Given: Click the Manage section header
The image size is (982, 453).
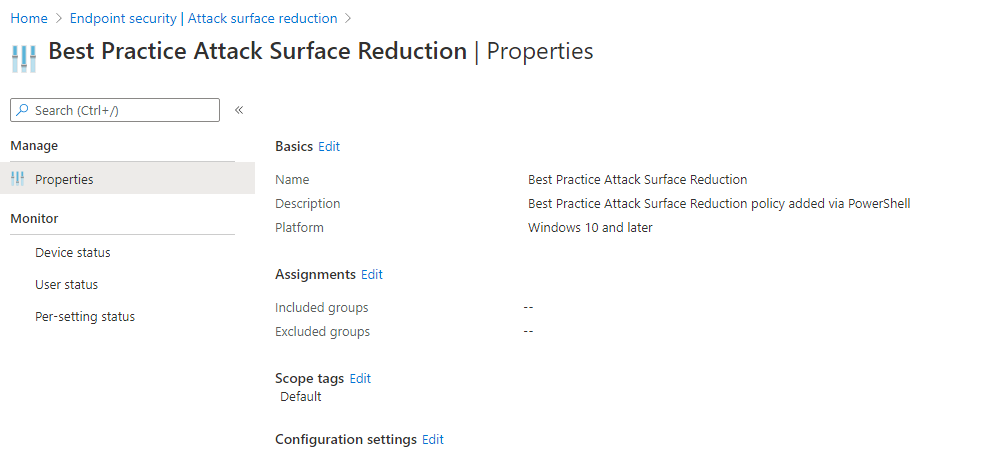Looking at the screenshot, I should pyautogui.click(x=34, y=146).
